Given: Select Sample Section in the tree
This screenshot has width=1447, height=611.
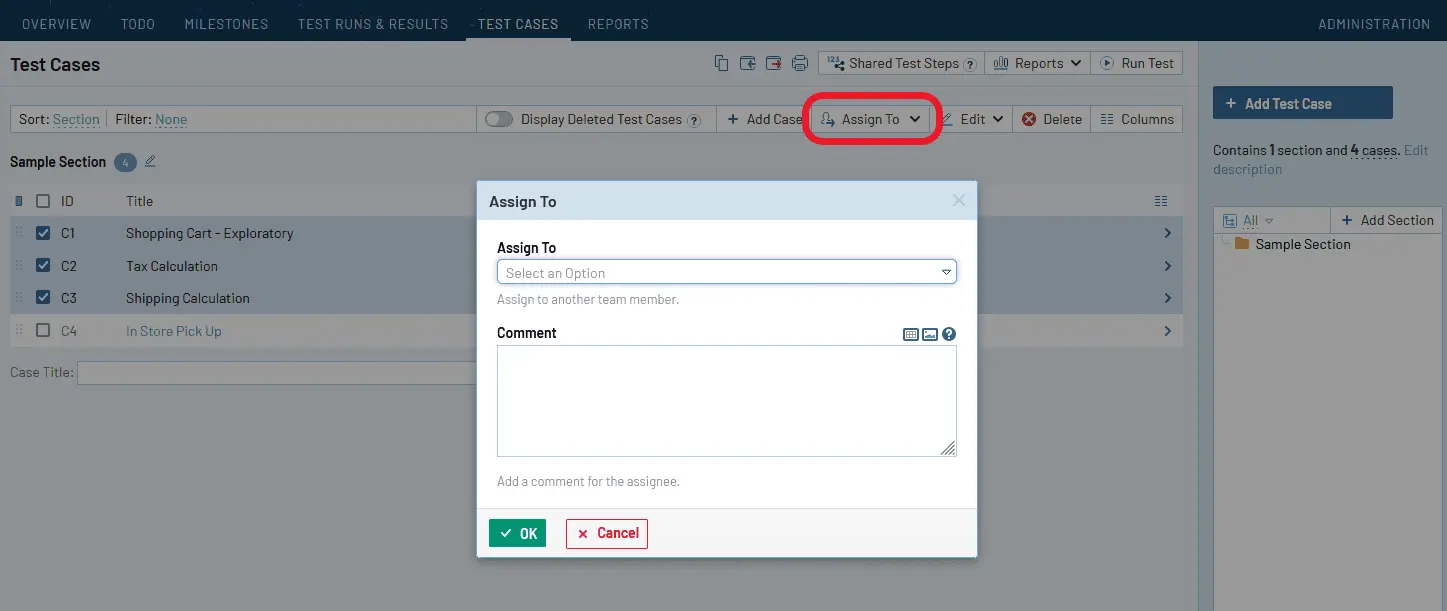Looking at the screenshot, I should point(1302,244).
